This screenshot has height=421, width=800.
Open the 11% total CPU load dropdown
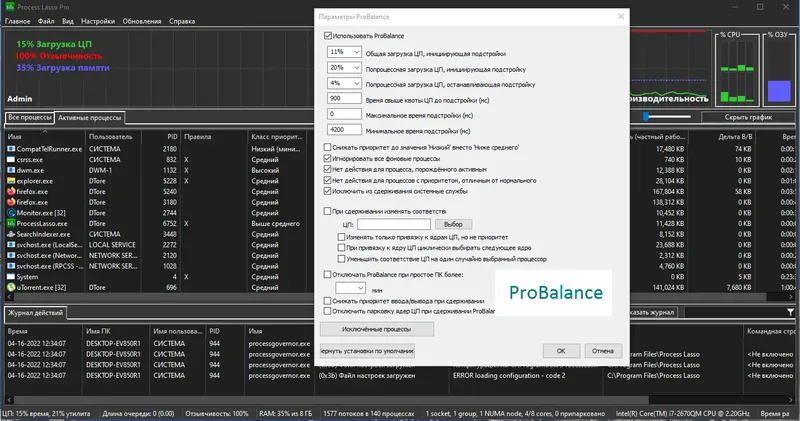pos(344,52)
